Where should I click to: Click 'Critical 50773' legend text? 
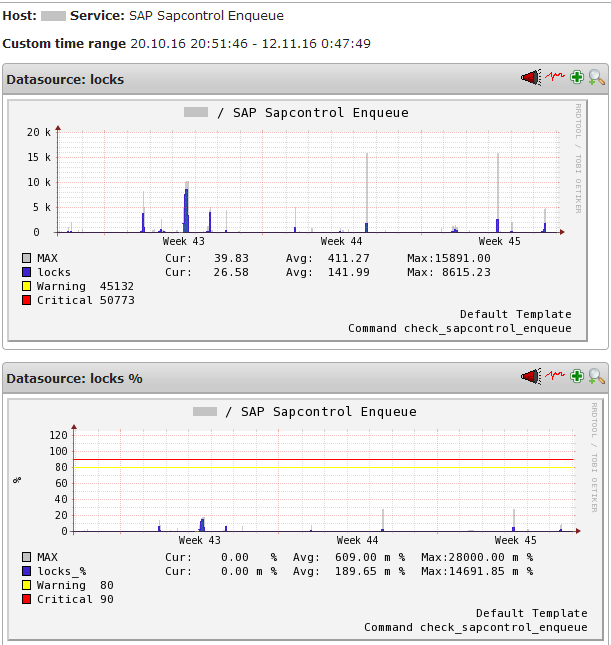tap(86, 300)
